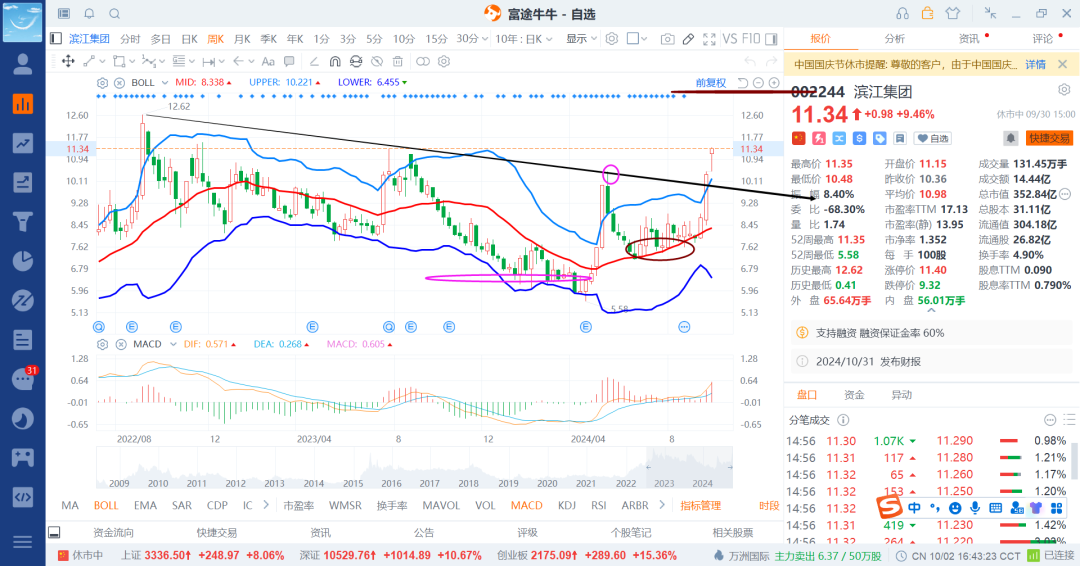Click the notification bell in the title bar
Image resolution: width=1080 pixels, height=566 pixels.
[90, 13]
